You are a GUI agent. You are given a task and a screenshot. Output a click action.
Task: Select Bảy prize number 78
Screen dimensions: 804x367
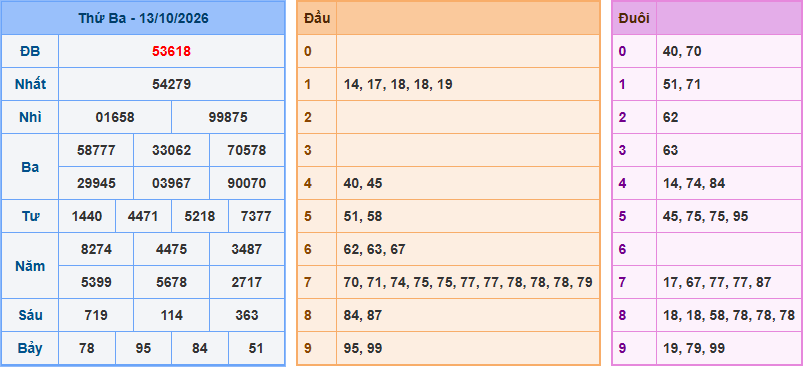pyautogui.click(x=87, y=348)
